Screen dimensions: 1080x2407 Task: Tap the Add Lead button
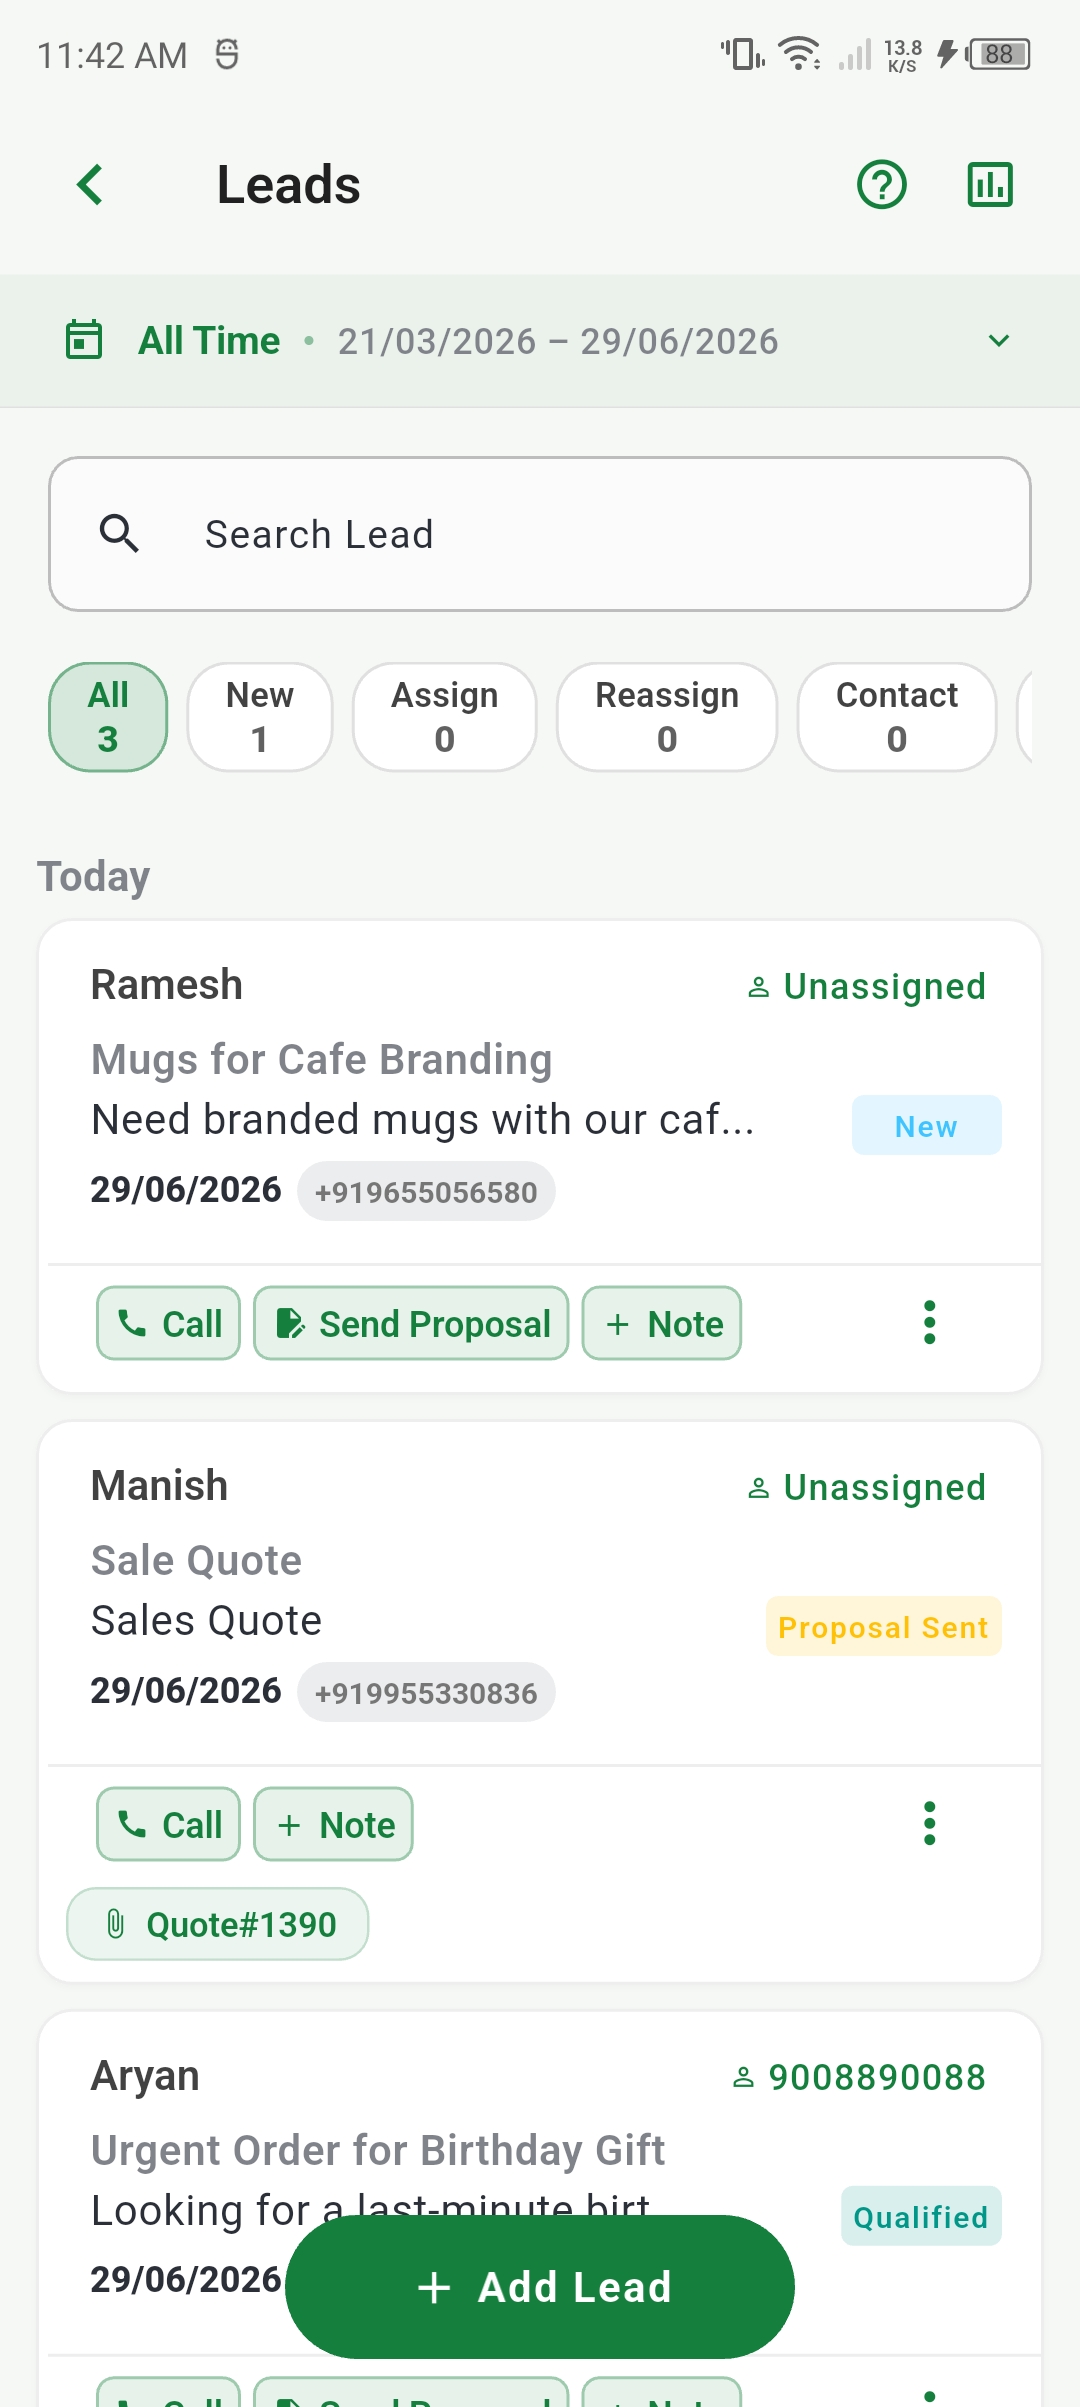click(540, 2287)
